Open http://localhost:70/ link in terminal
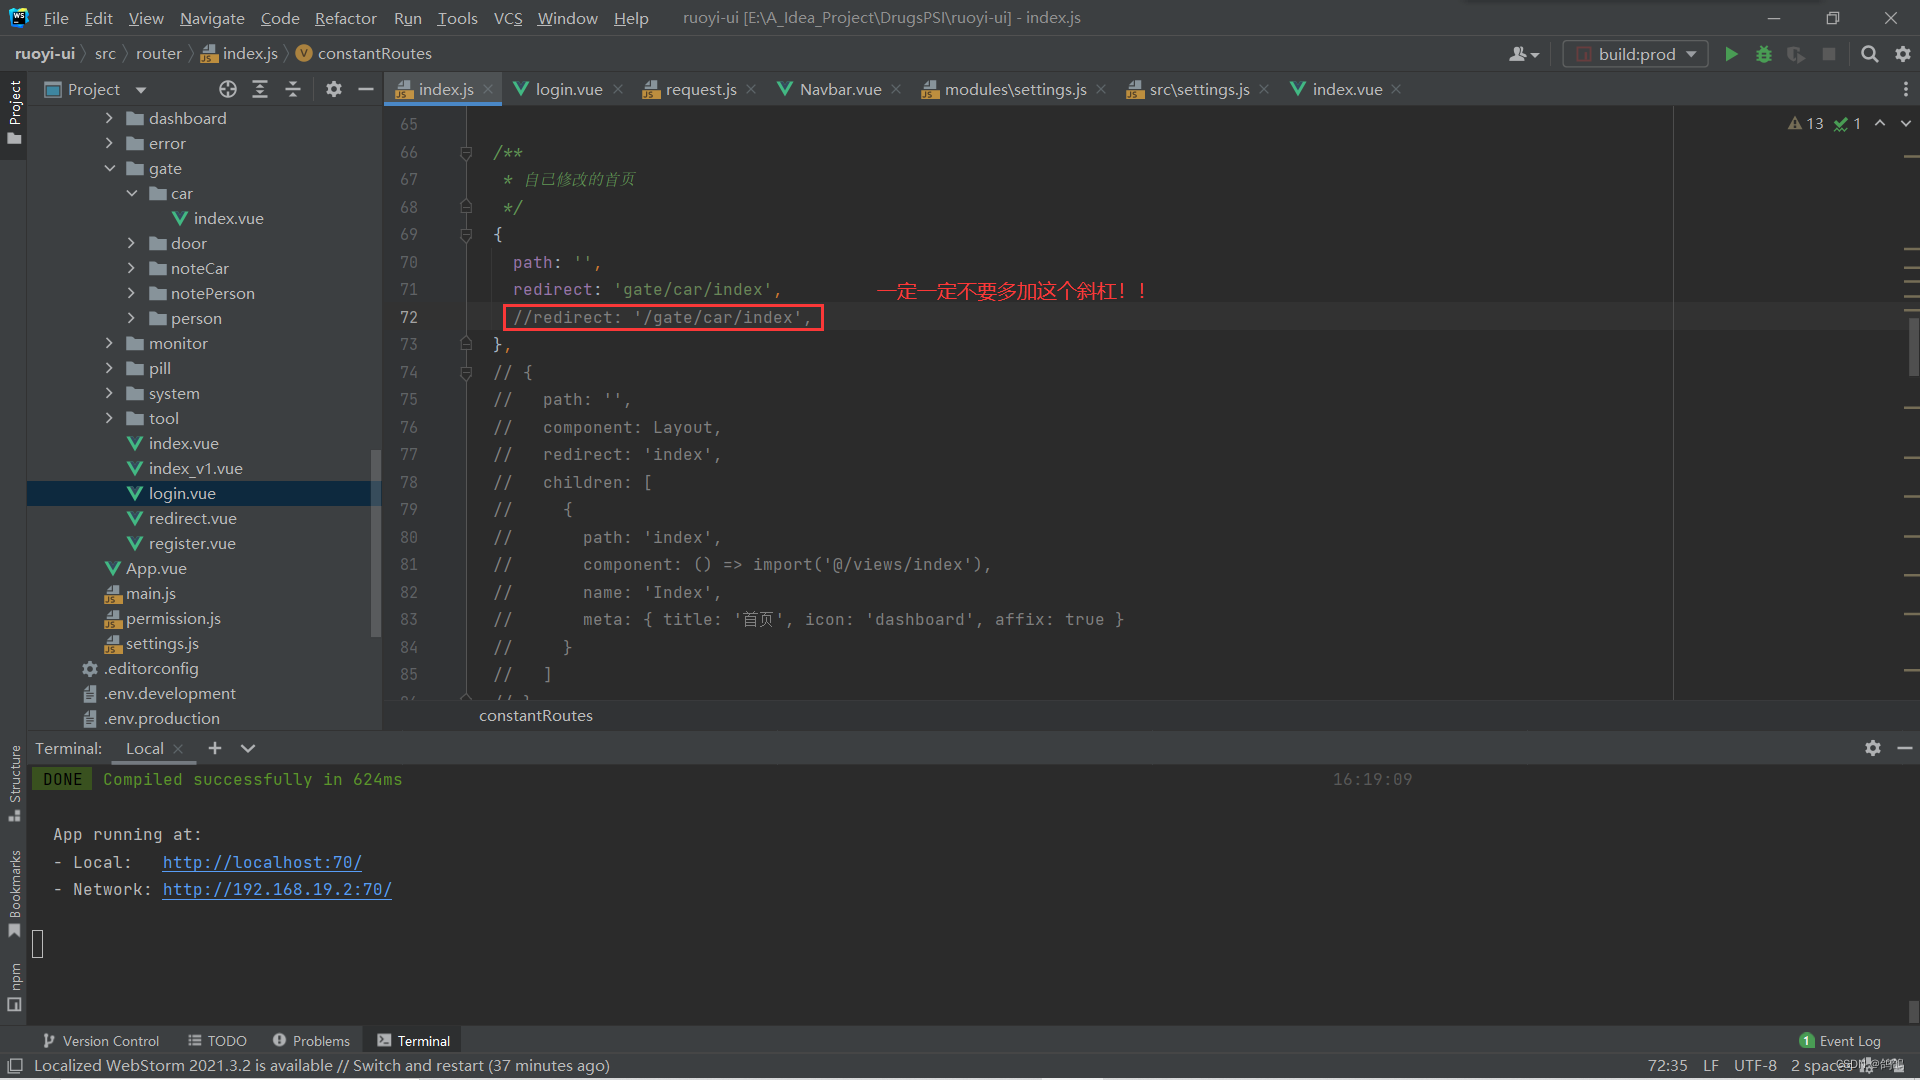Viewport: 1920px width, 1080px height. pyautogui.click(x=262, y=862)
